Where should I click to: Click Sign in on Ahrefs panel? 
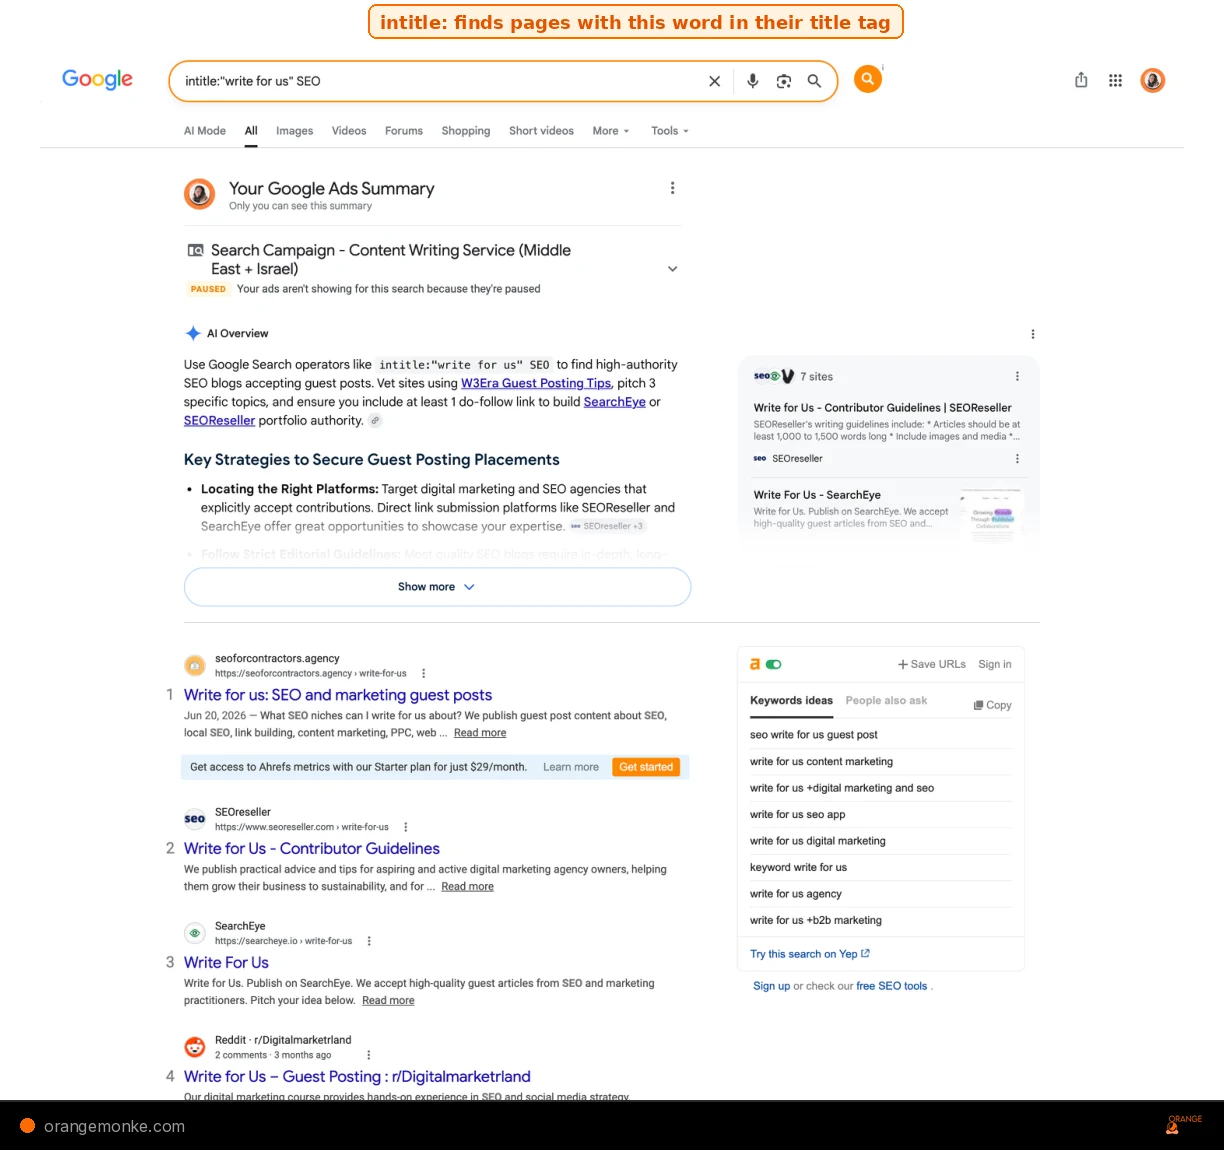click(995, 664)
